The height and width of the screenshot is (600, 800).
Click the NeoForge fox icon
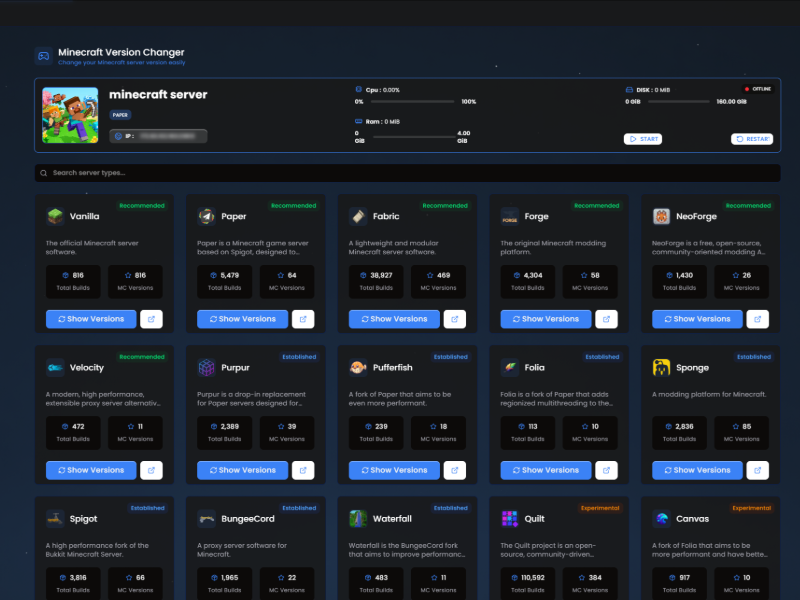pyautogui.click(x=661, y=216)
